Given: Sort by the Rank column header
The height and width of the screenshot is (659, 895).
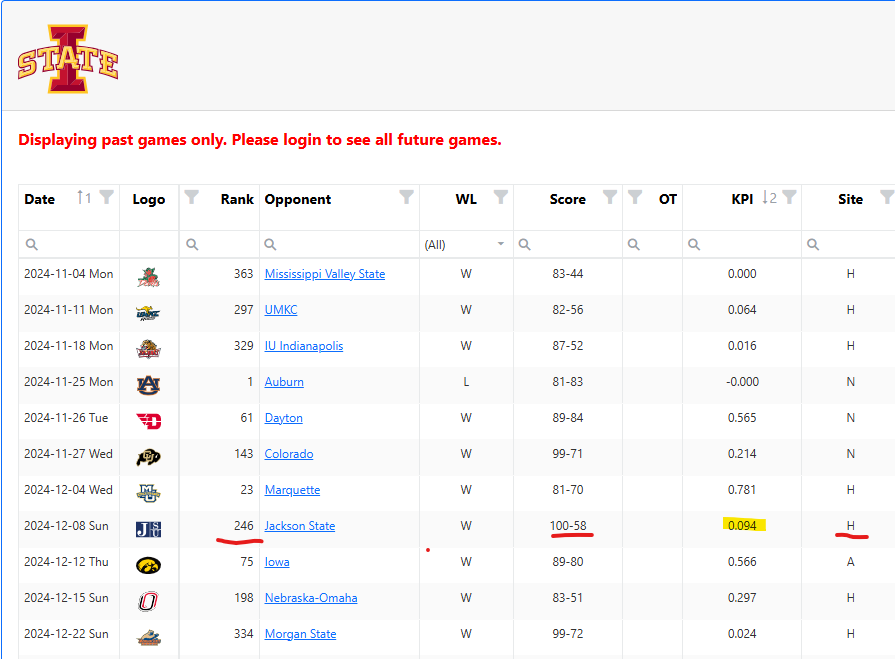Looking at the screenshot, I should coord(237,199).
